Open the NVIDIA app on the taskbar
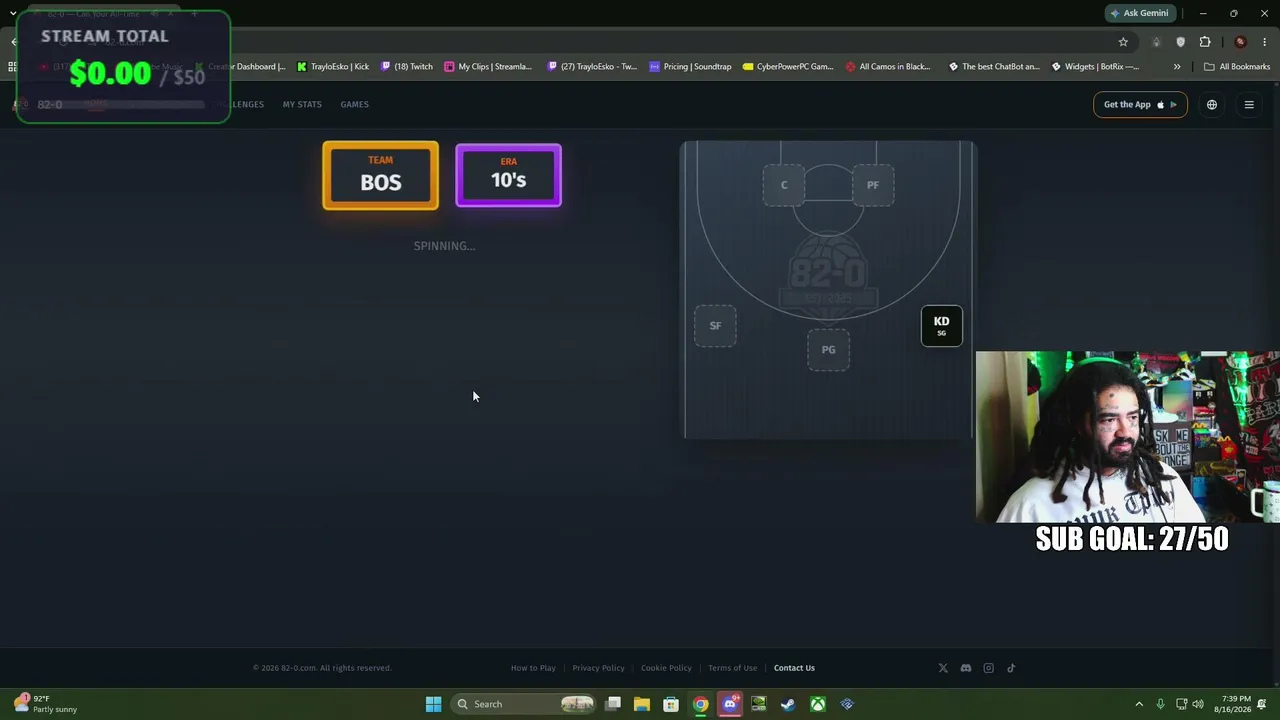Image resolution: width=1280 pixels, height=720 pixels. coord(759,704)
